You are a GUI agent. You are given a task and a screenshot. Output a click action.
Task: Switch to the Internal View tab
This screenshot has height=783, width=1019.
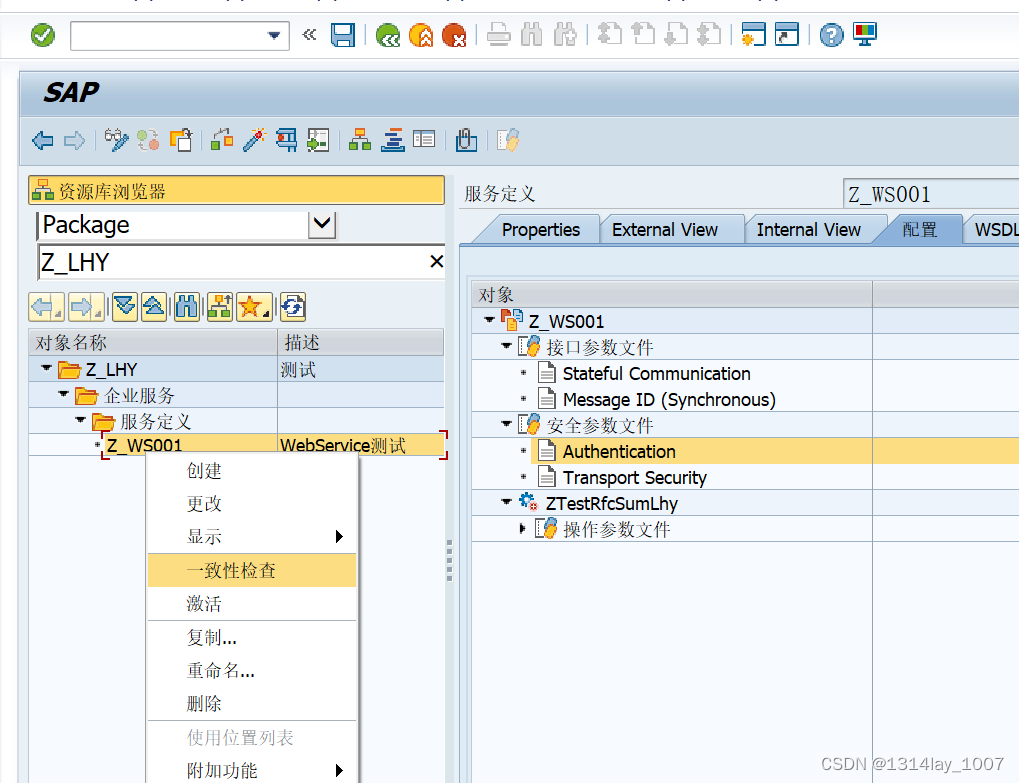[x=808, y=230]
